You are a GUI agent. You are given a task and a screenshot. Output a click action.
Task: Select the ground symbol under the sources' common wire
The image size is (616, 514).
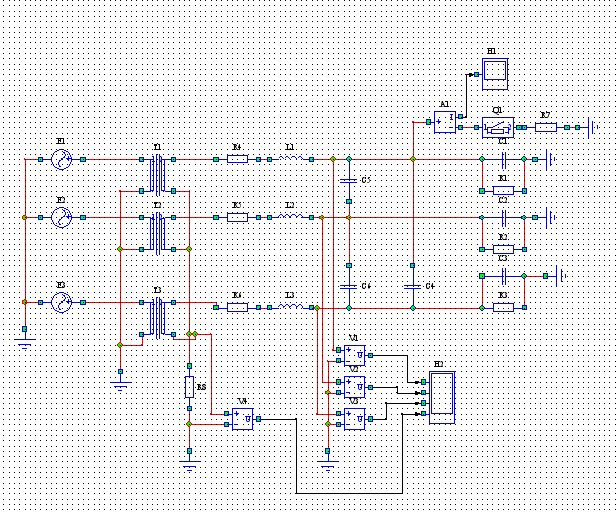(25, 344)
